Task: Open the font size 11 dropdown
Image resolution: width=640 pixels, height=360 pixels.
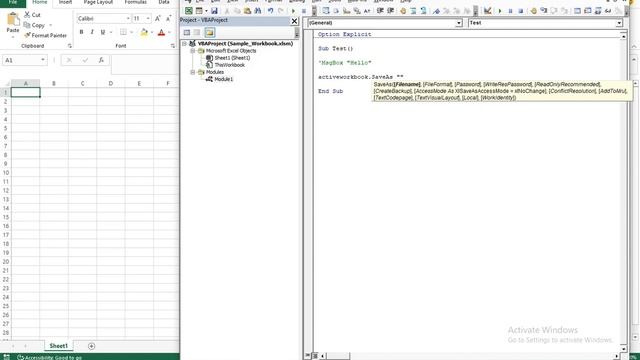Action: (x=148, y=19)
